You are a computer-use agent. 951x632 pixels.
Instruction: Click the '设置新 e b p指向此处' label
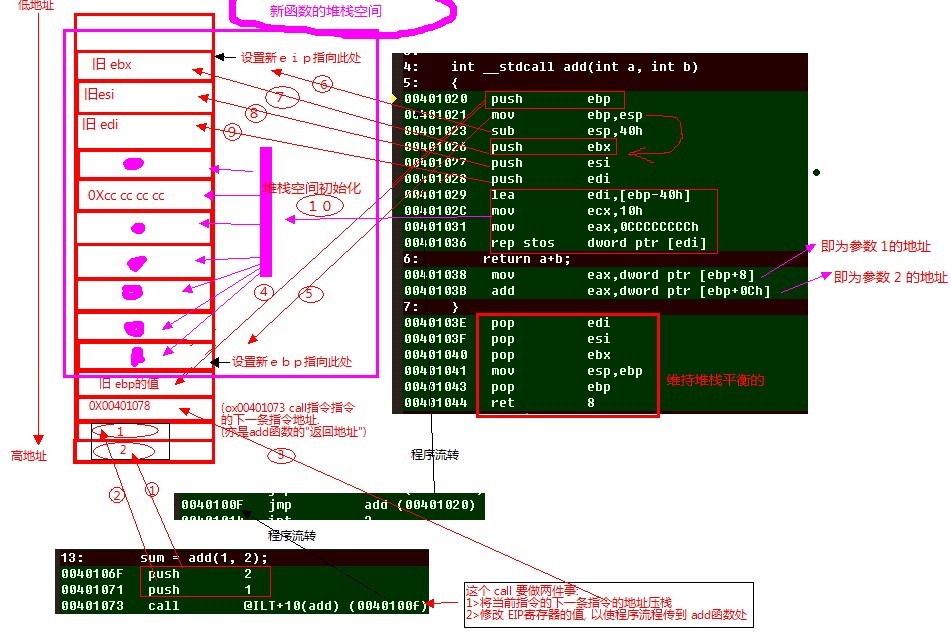point(292,361)
